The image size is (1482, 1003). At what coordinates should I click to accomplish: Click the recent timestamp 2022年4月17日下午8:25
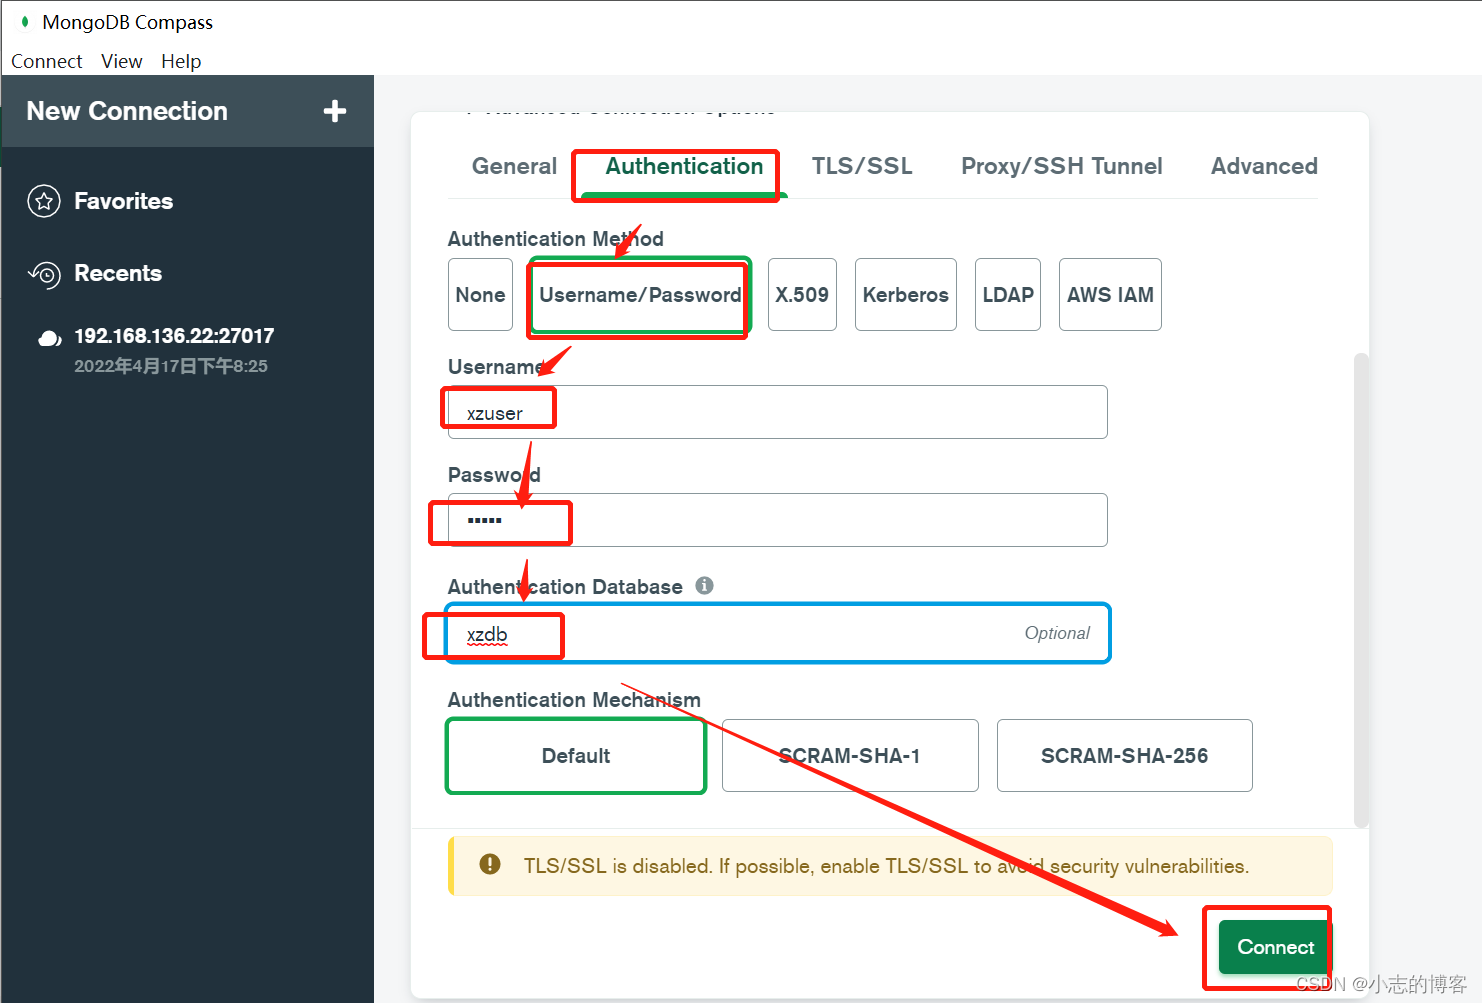coord(171,366)
